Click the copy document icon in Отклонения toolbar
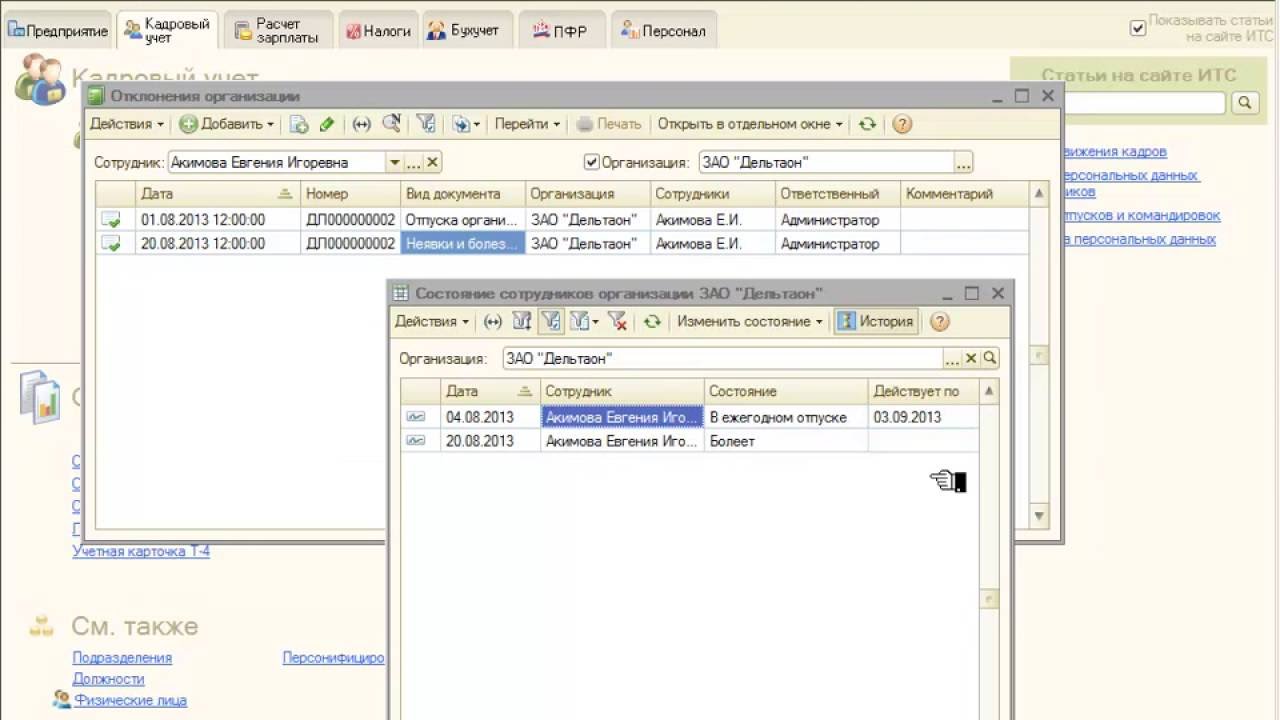Screen dimensions: 1280x720 tap(299, 124)
